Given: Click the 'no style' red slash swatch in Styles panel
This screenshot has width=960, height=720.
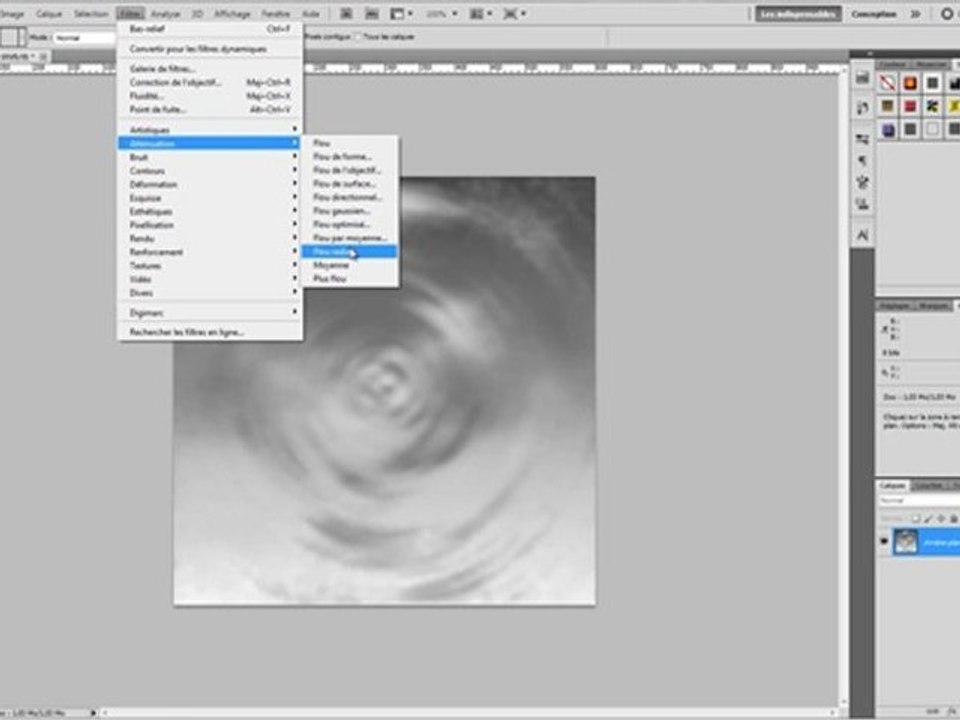Looking at the screenshot, I should [887, 83].
